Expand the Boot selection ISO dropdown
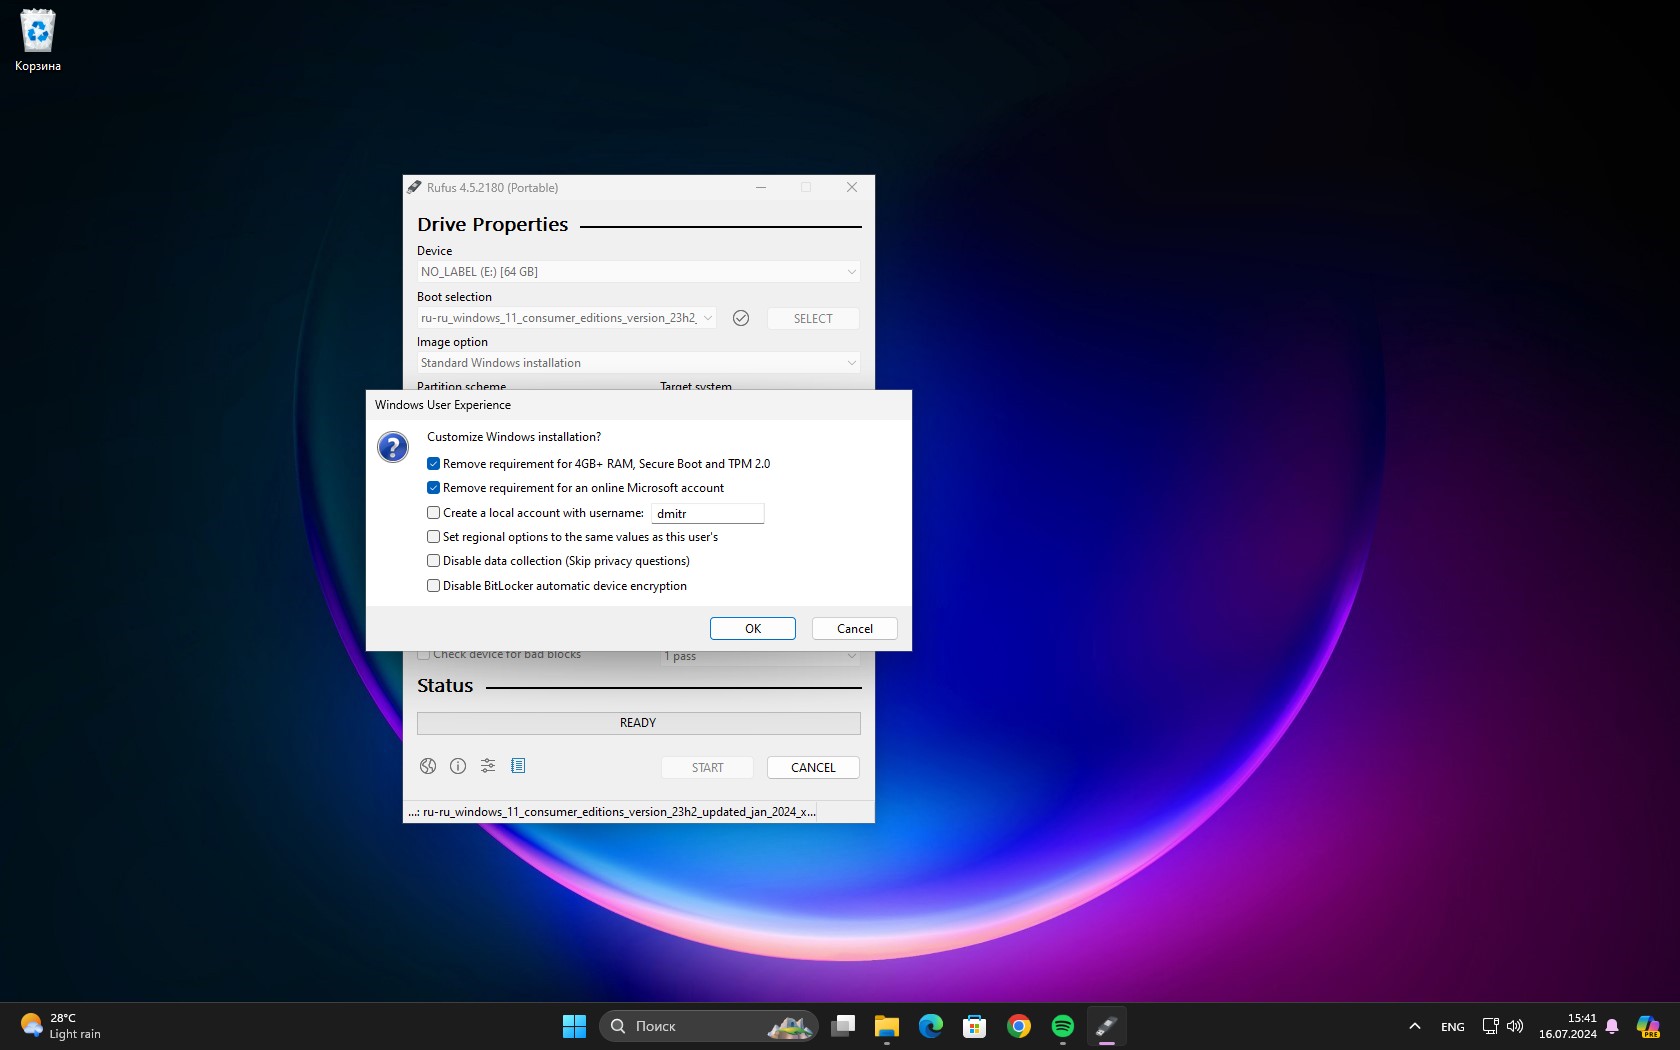Screen dimensions: 1680x1050 point(566,318)
